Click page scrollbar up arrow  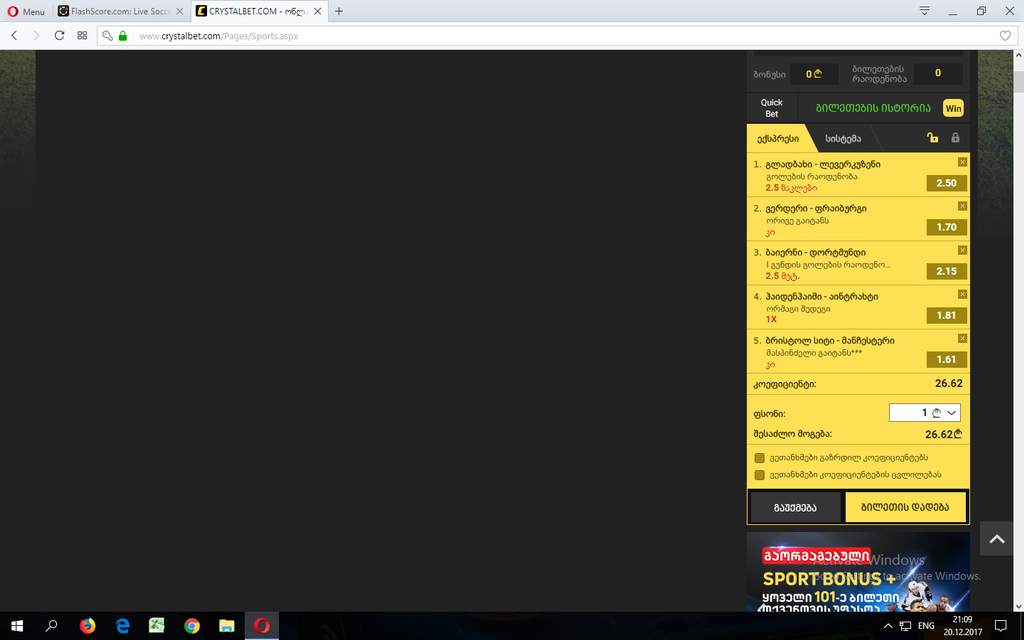[1018, 56]
